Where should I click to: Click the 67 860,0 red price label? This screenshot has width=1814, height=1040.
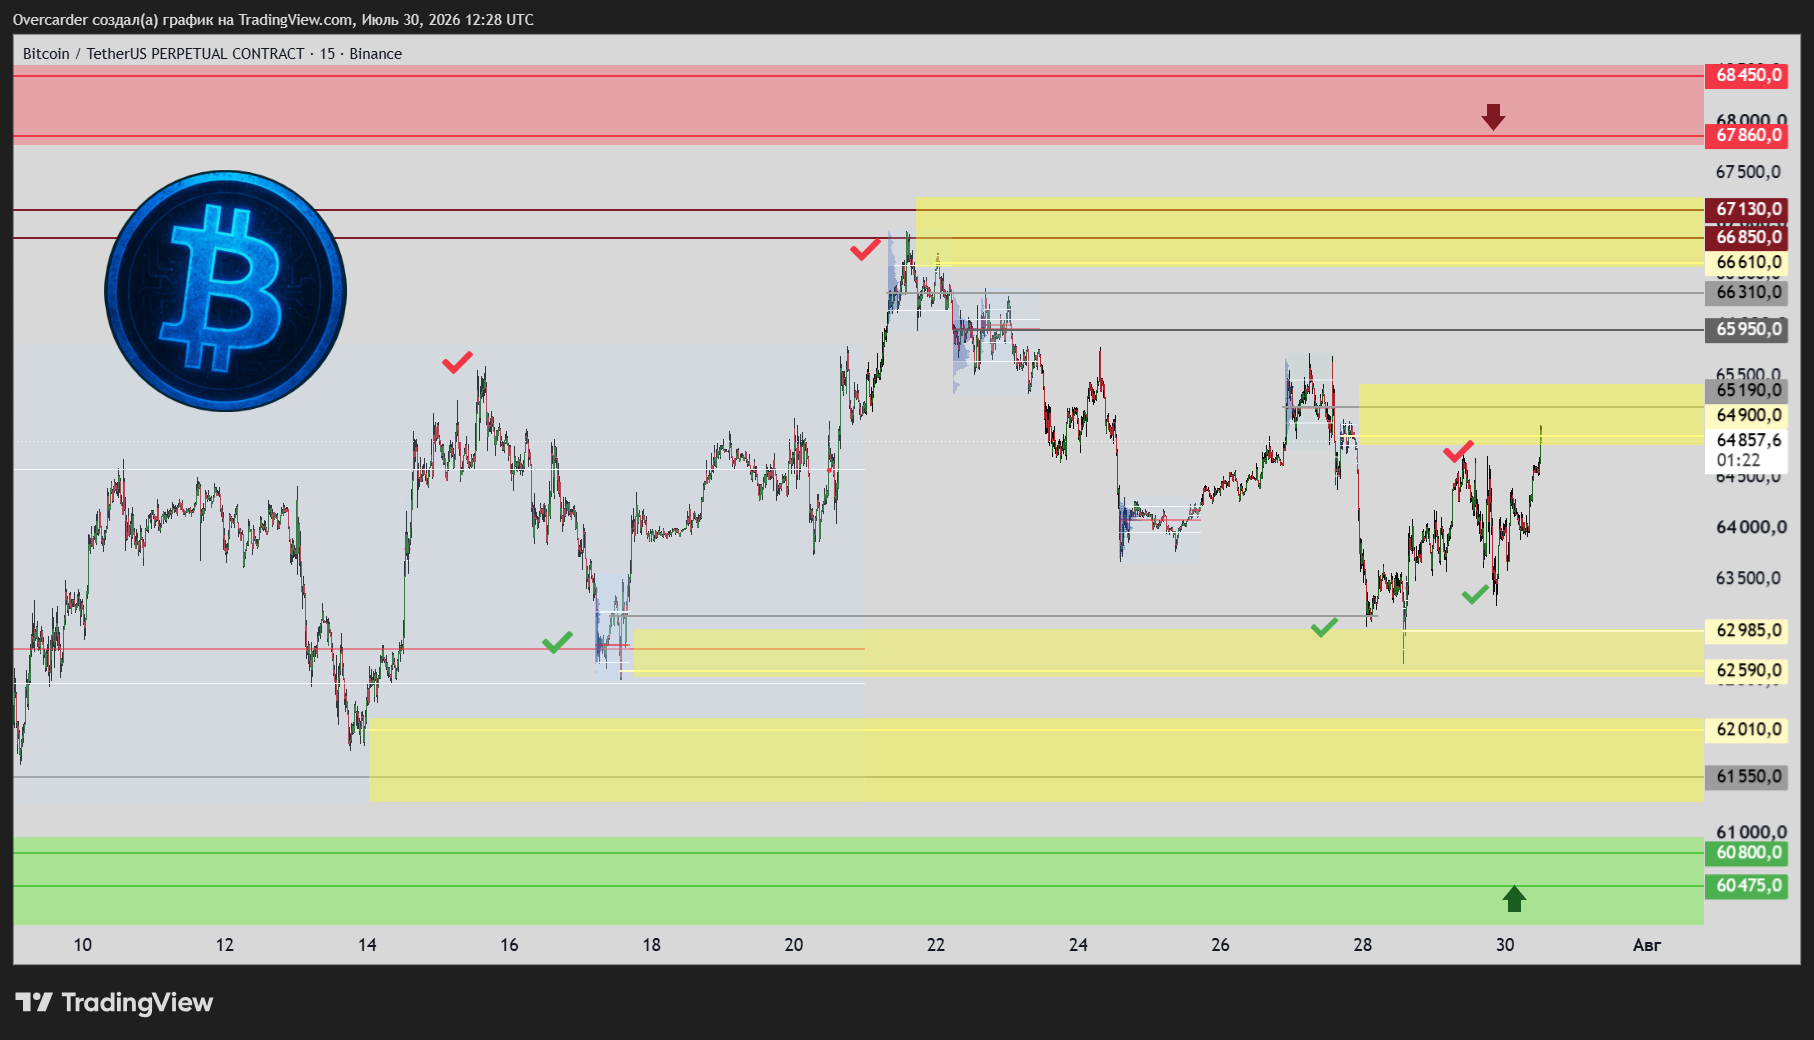pos(1748,135)
